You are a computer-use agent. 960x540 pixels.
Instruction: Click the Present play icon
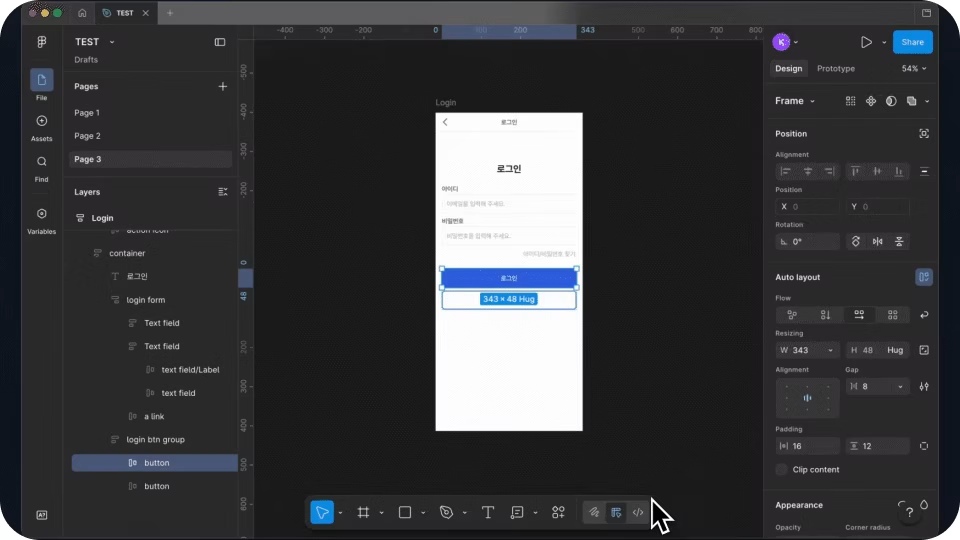coord(866,42)
